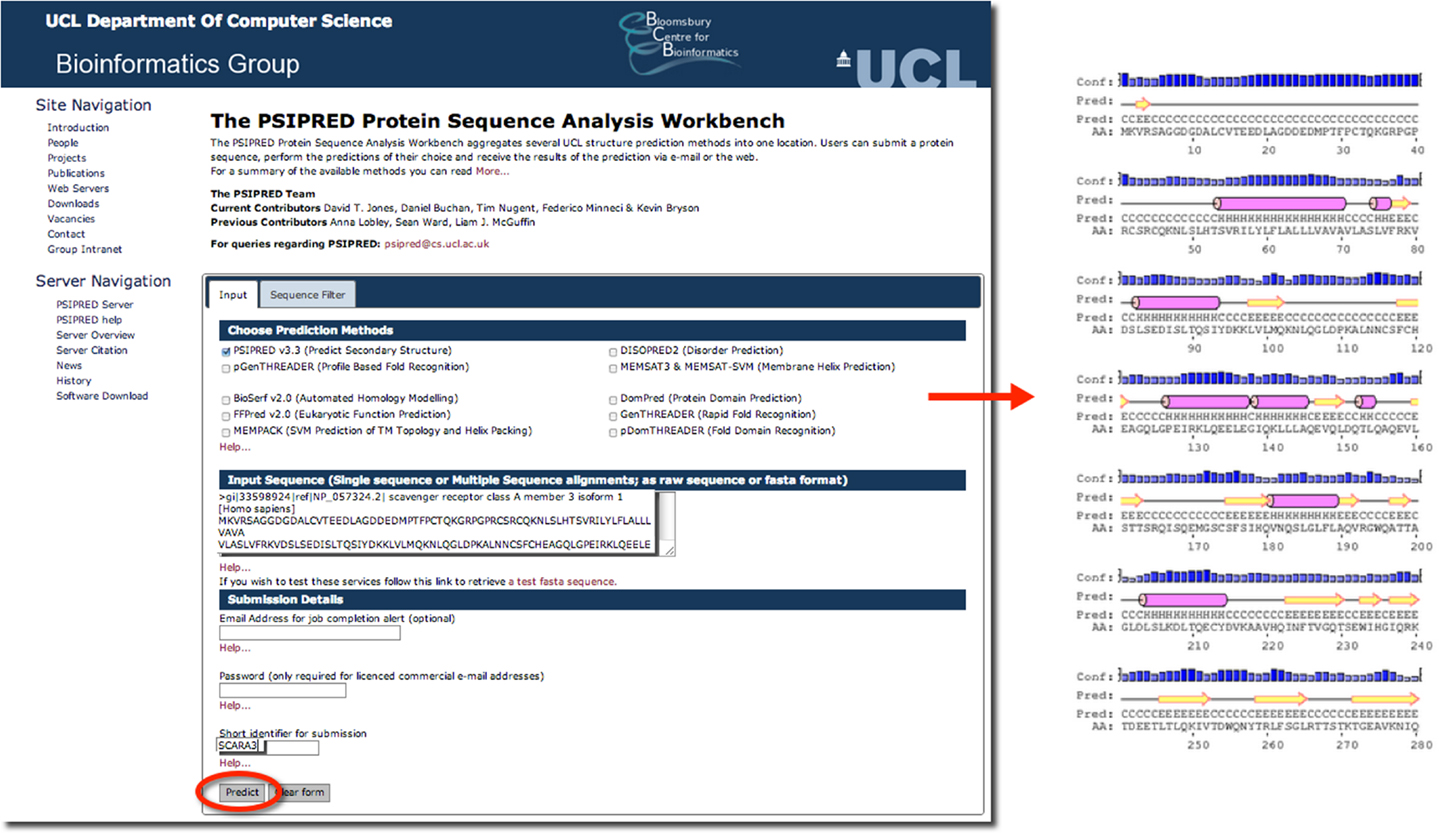
Task: Open the Projects link
Action: tap(67, 158)
